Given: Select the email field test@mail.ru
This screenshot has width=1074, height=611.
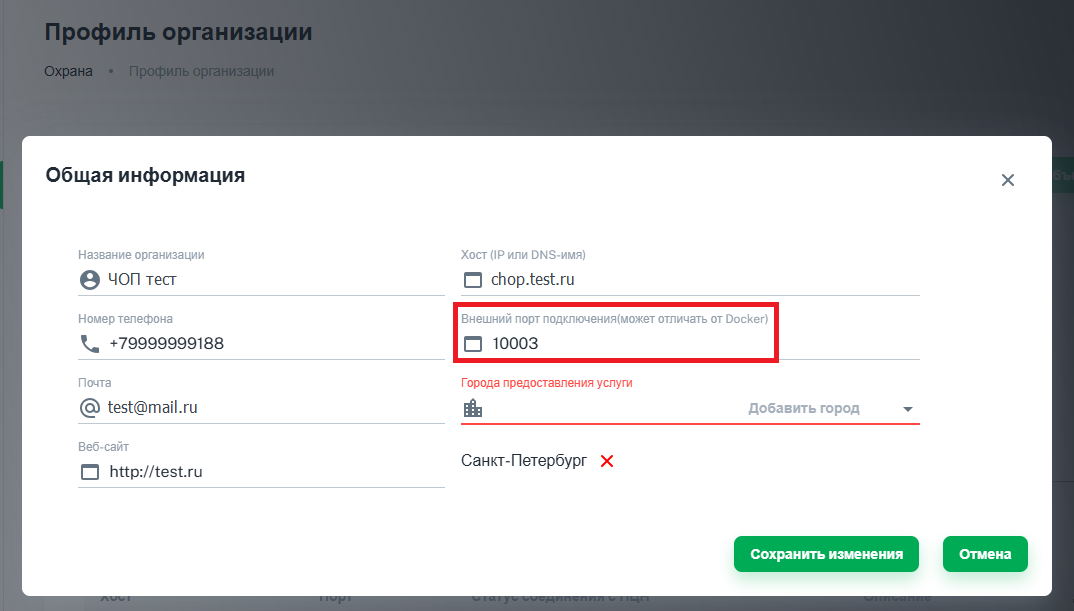Looking at the screenshot, I should coord(270,408).
